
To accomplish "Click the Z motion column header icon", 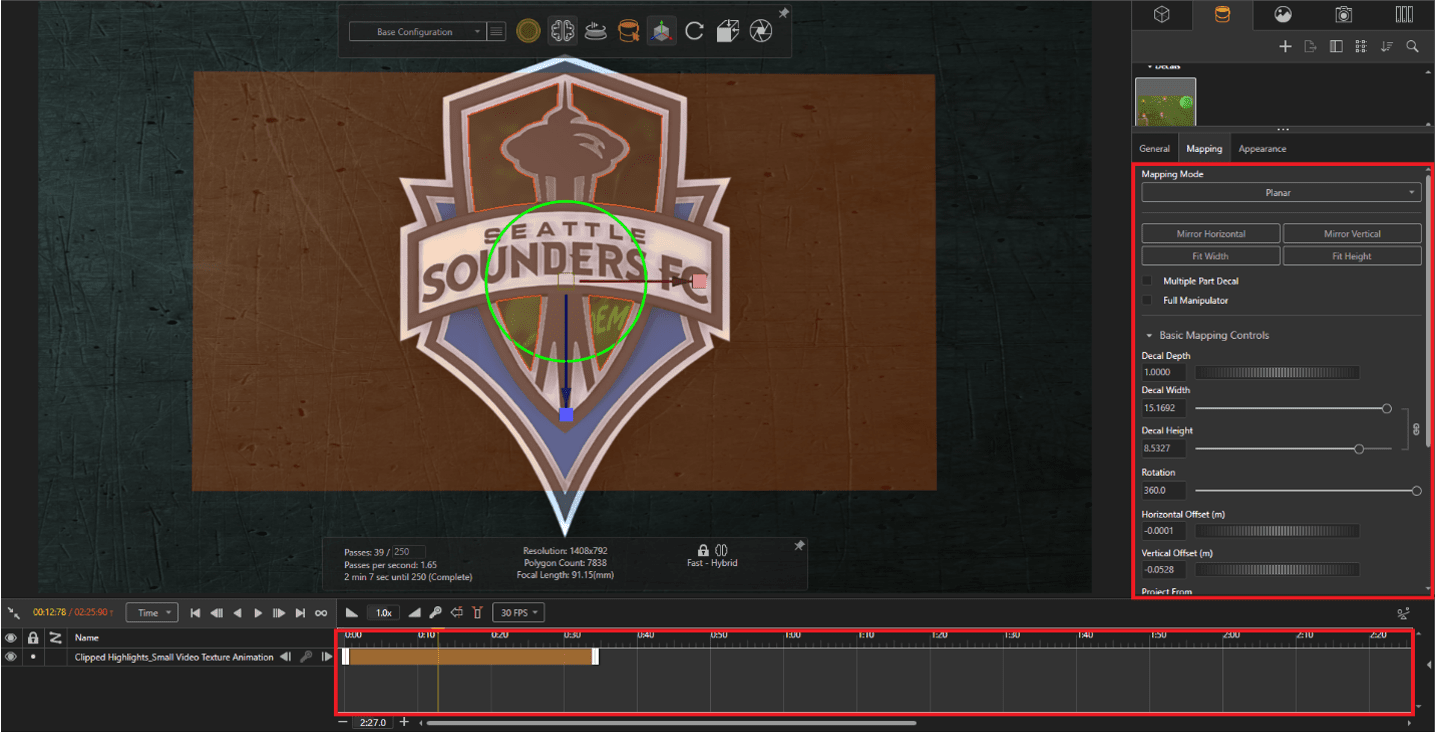I will [55, 637].
